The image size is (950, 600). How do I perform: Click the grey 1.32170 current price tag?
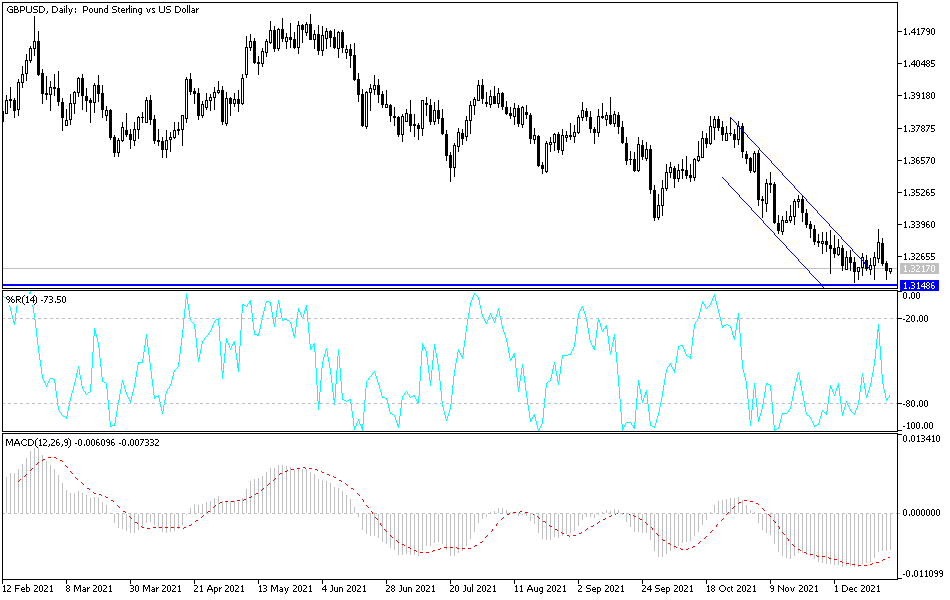[x=918, y=267]
